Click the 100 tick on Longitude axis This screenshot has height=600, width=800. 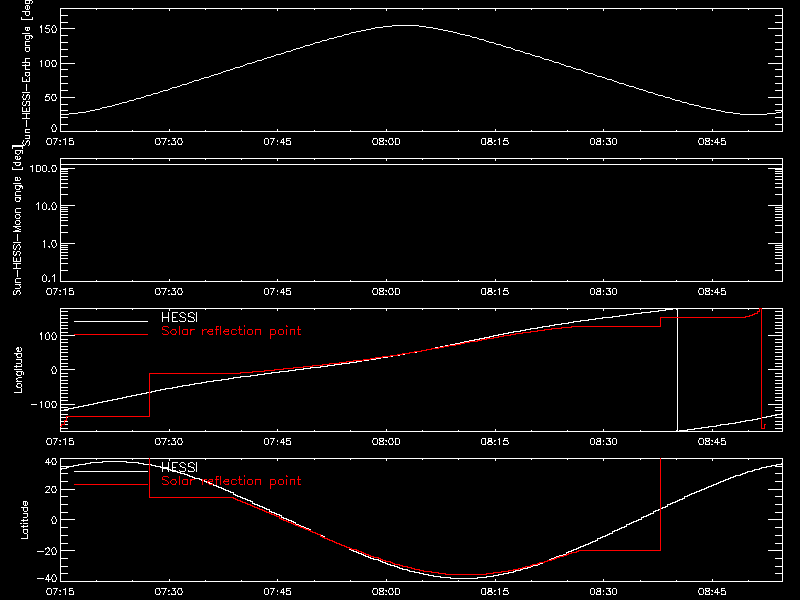pos(48,336)
